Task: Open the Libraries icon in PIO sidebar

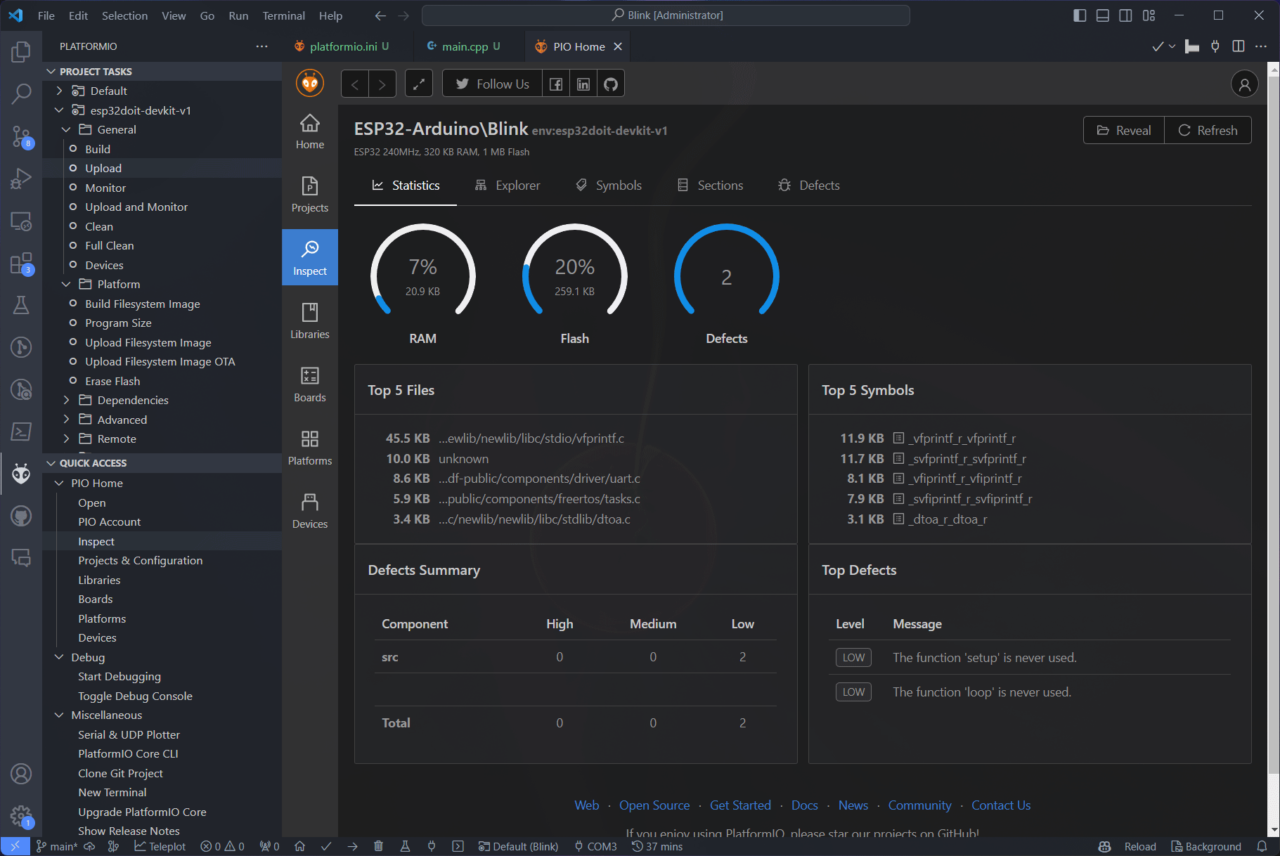Action: (310, 321)
